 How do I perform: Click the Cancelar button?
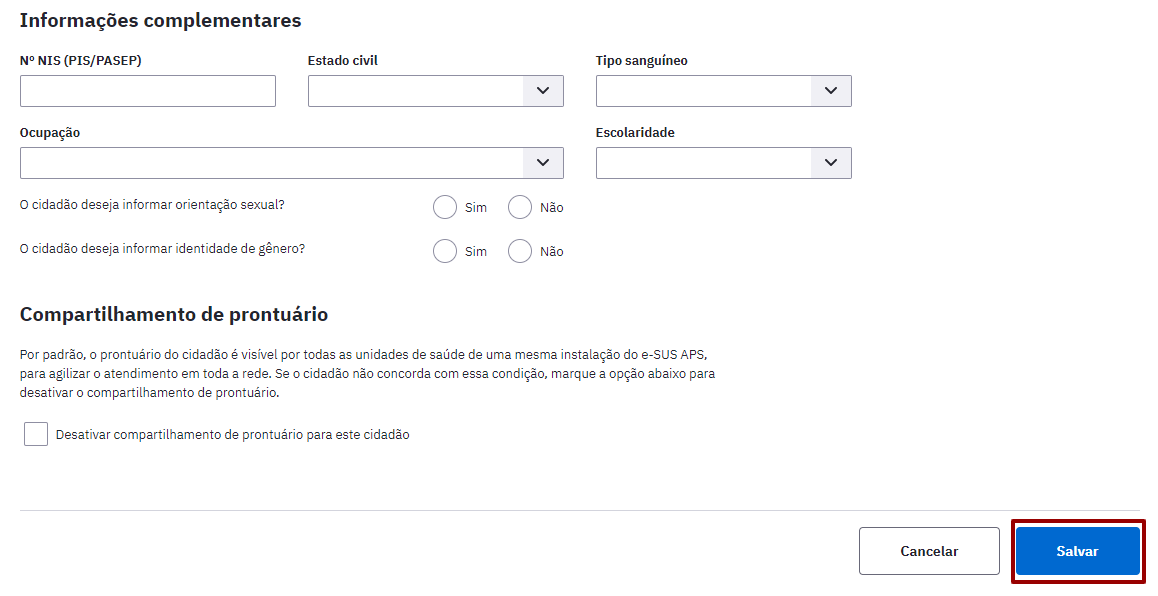point(929,551)
